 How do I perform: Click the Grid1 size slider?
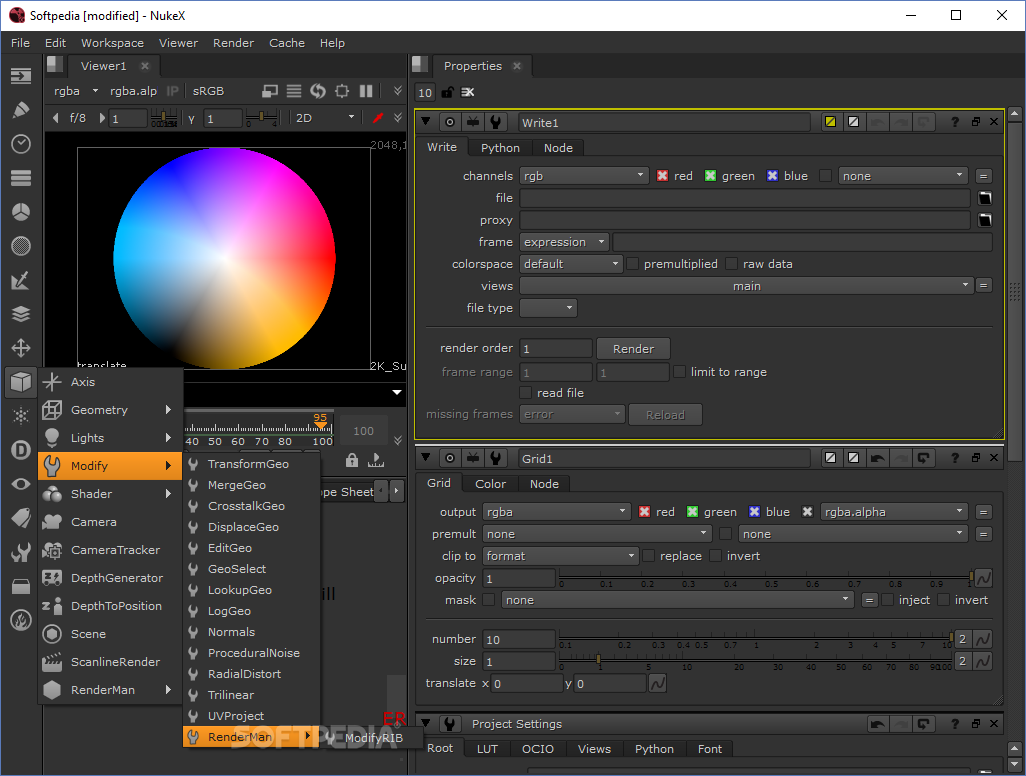point(756,661)
